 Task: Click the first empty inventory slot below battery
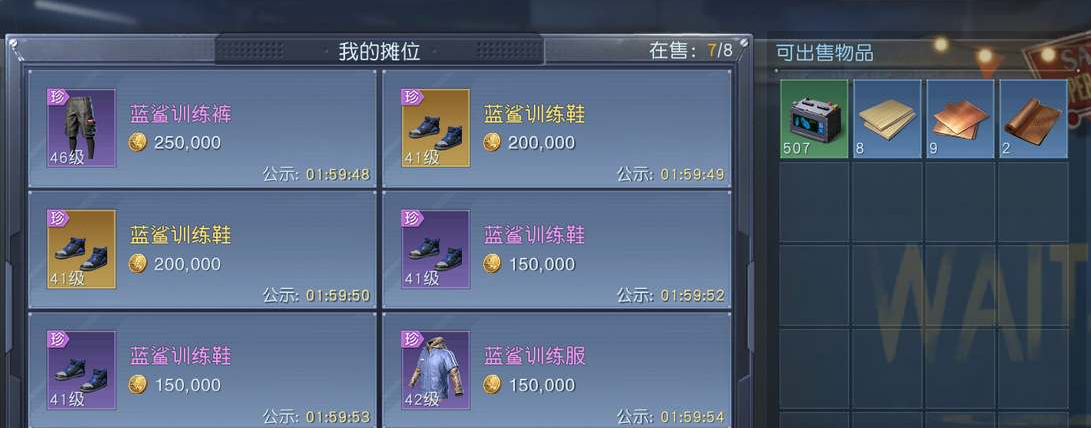814,202
